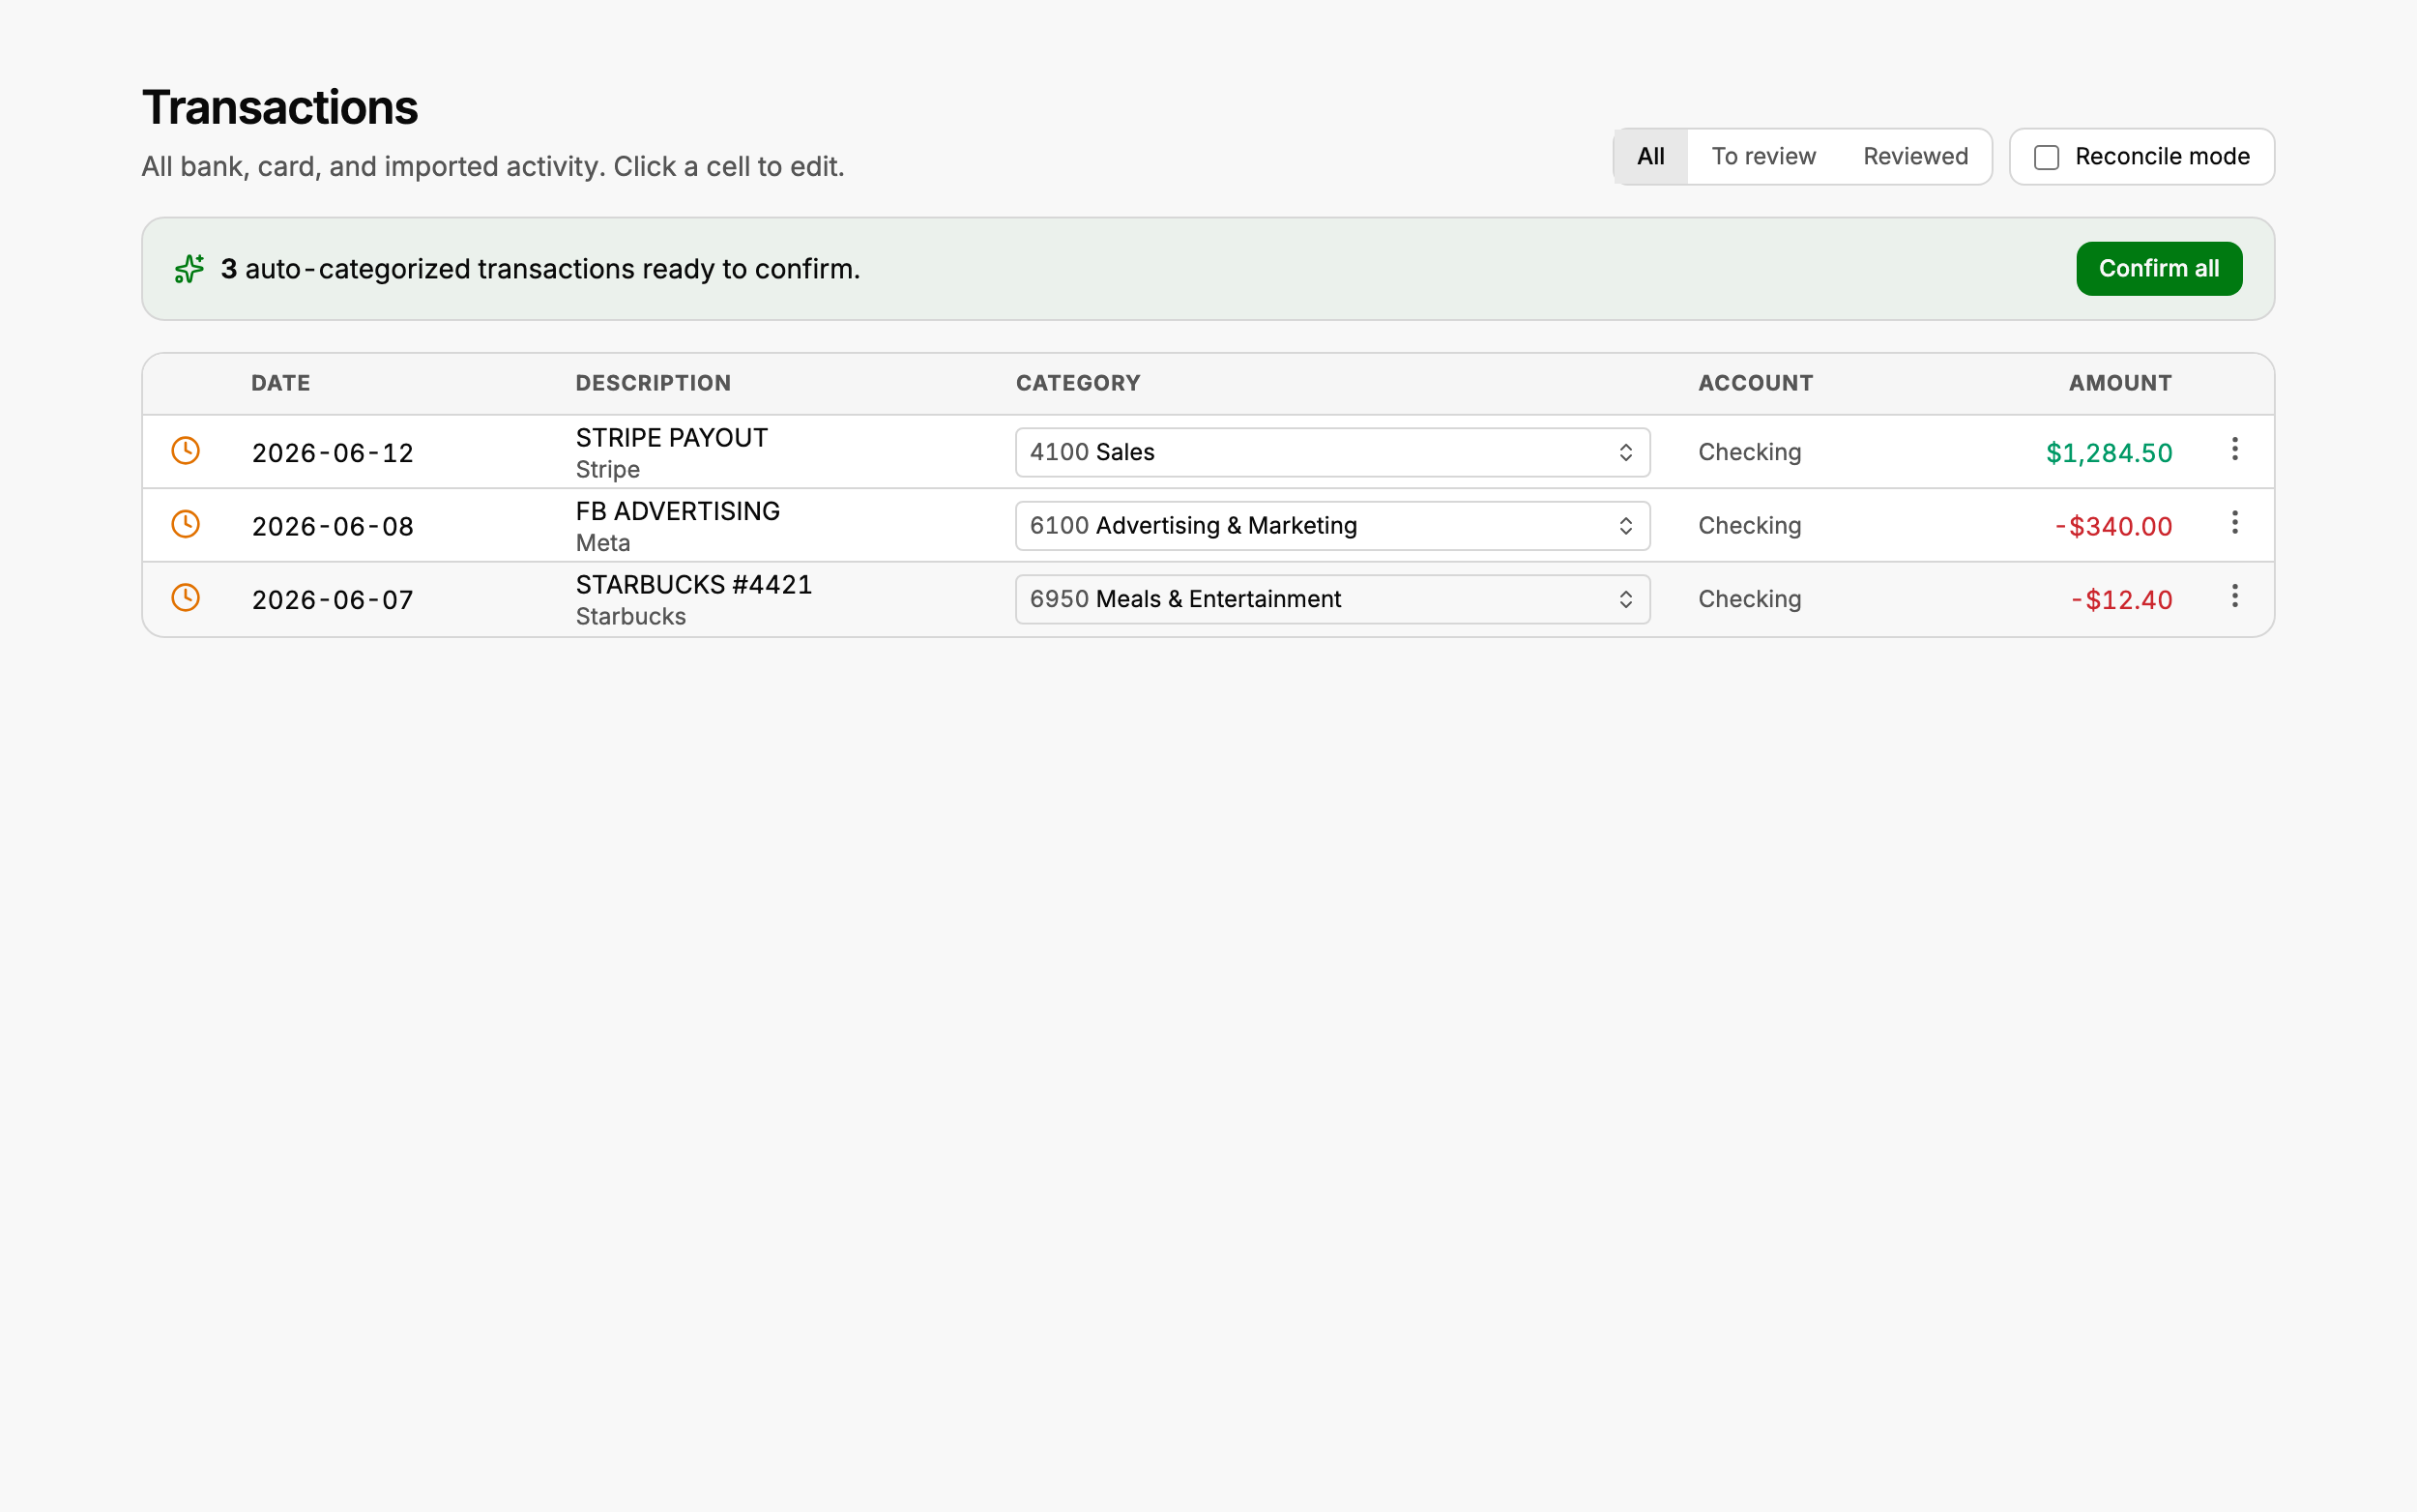The height and width of the screenshot is (1512, 2417).
Task: Select the All filter tab
Action: click(x=1651, y=157)
